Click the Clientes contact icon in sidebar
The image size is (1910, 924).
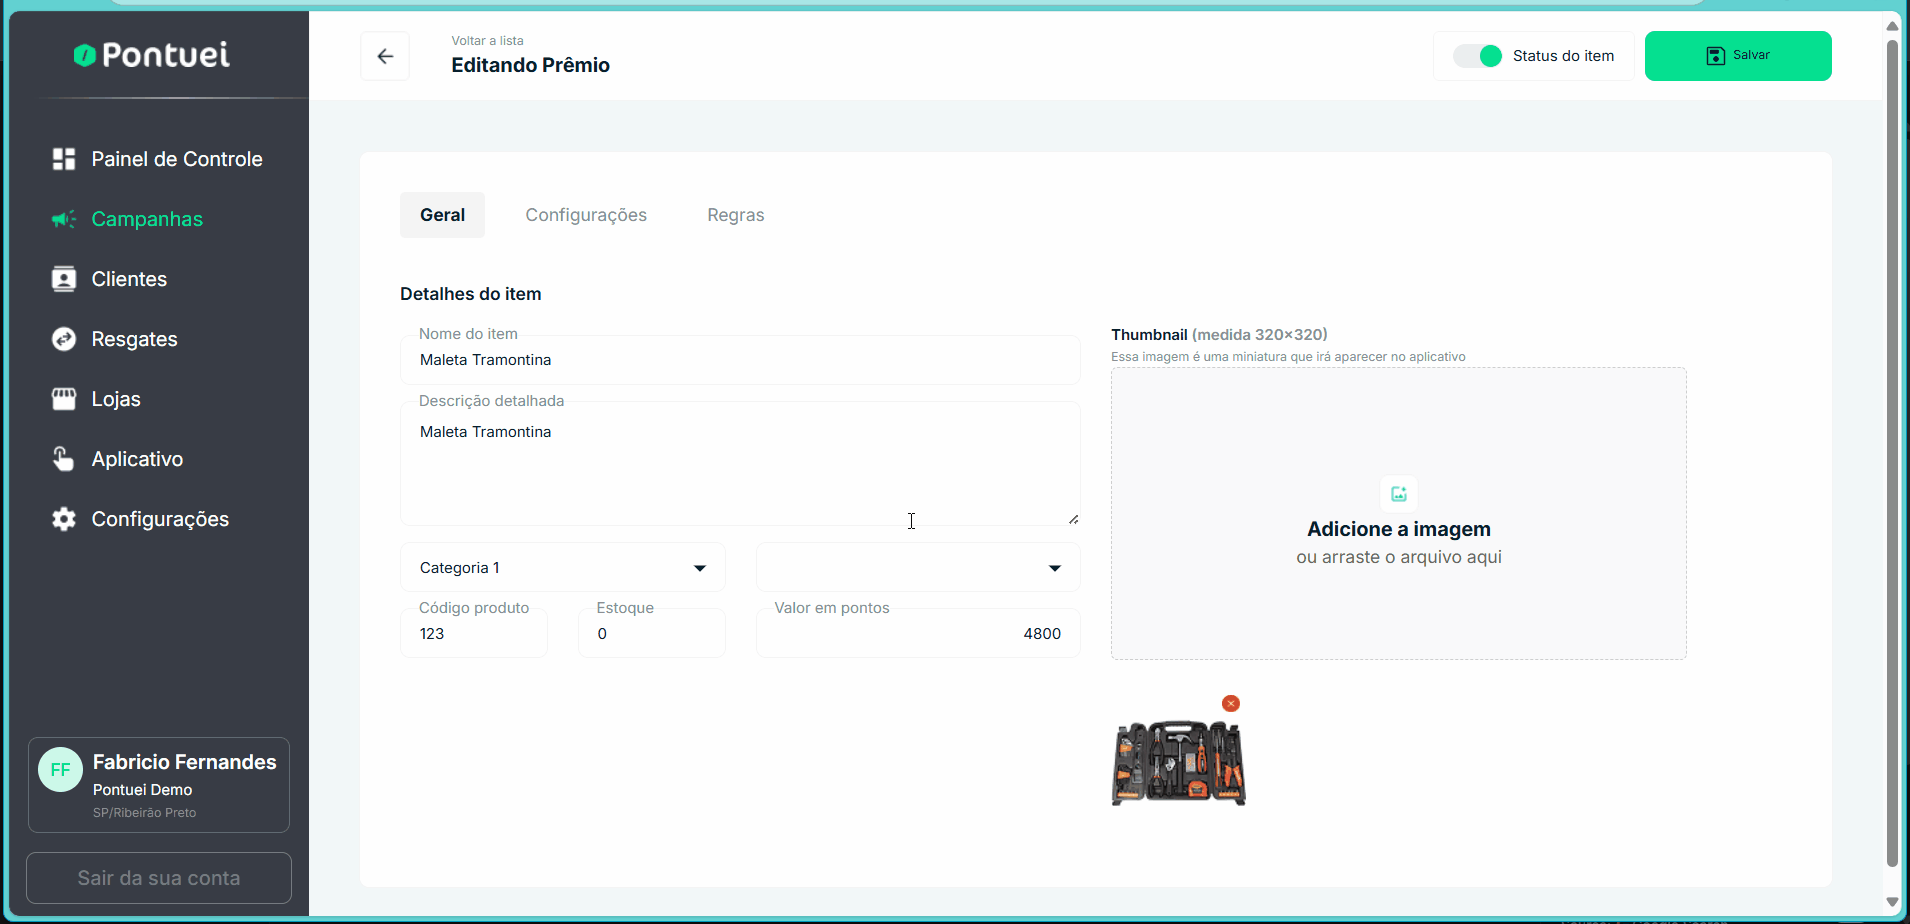(64, 279)
